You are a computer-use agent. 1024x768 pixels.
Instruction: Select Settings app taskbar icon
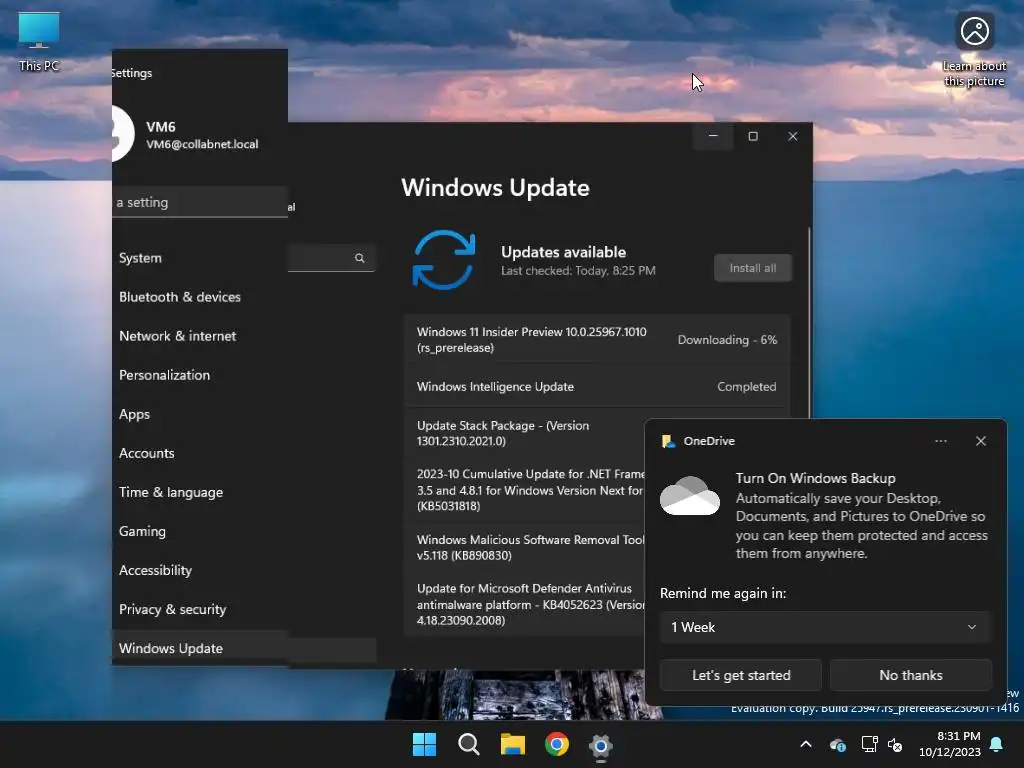coord(600,745)
